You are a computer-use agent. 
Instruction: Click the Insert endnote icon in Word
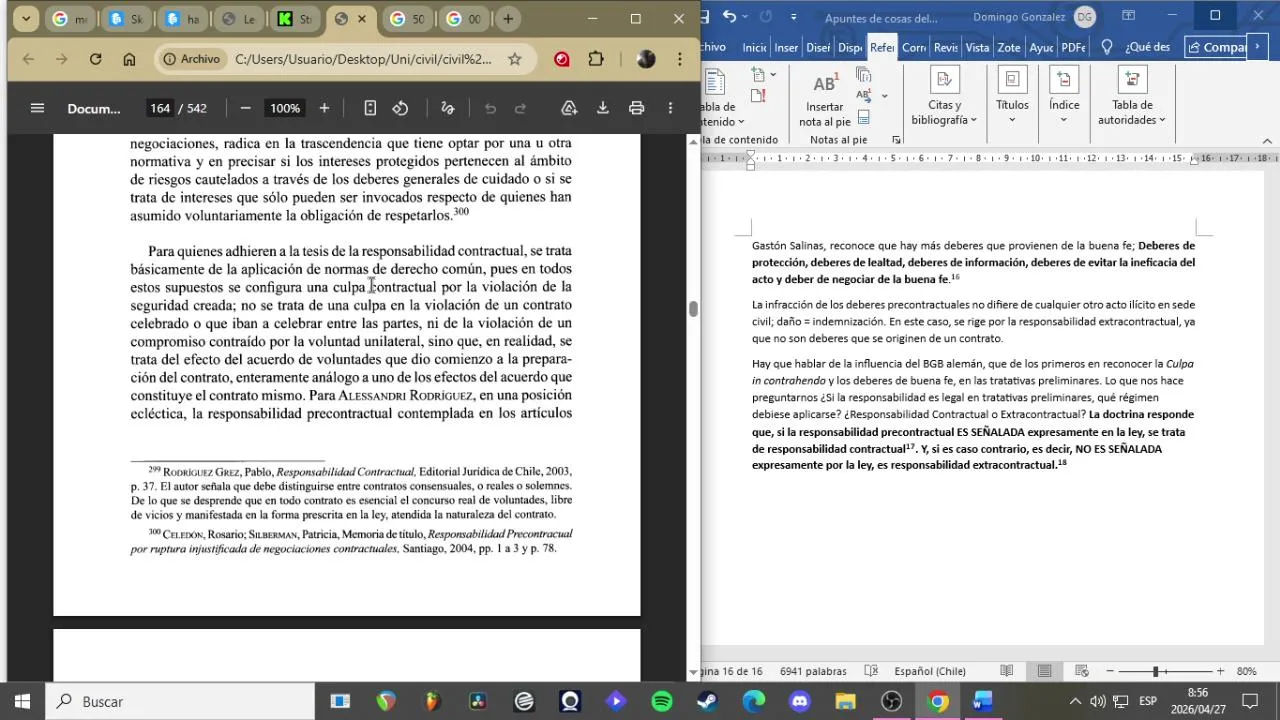tap(864, 76)
